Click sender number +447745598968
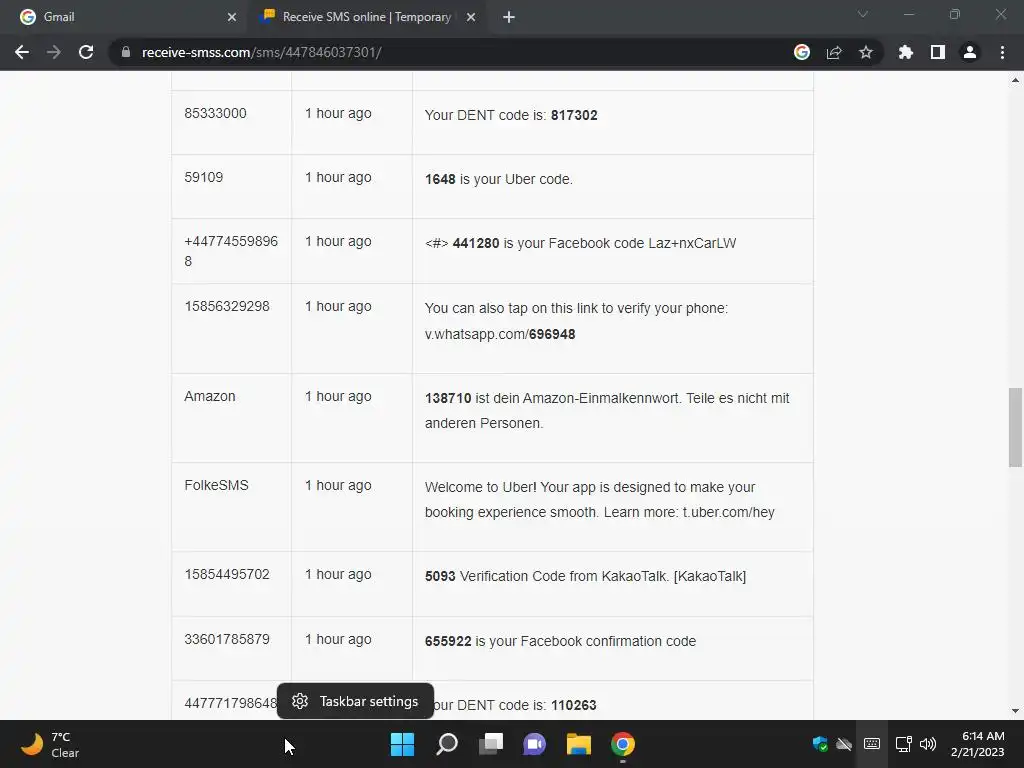Image resolution: width=1024 pixels, height=768 pixels. point(231,251)
